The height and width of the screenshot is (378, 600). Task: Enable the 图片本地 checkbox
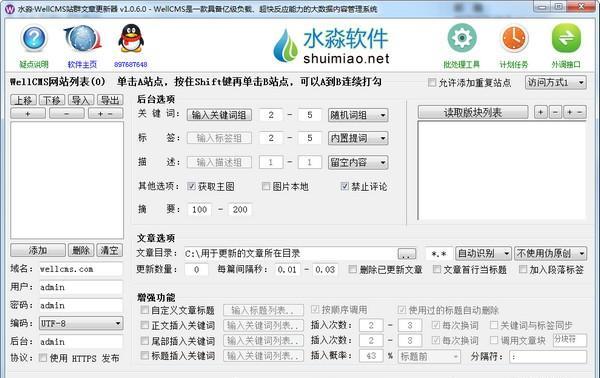[x=266, y=186]
